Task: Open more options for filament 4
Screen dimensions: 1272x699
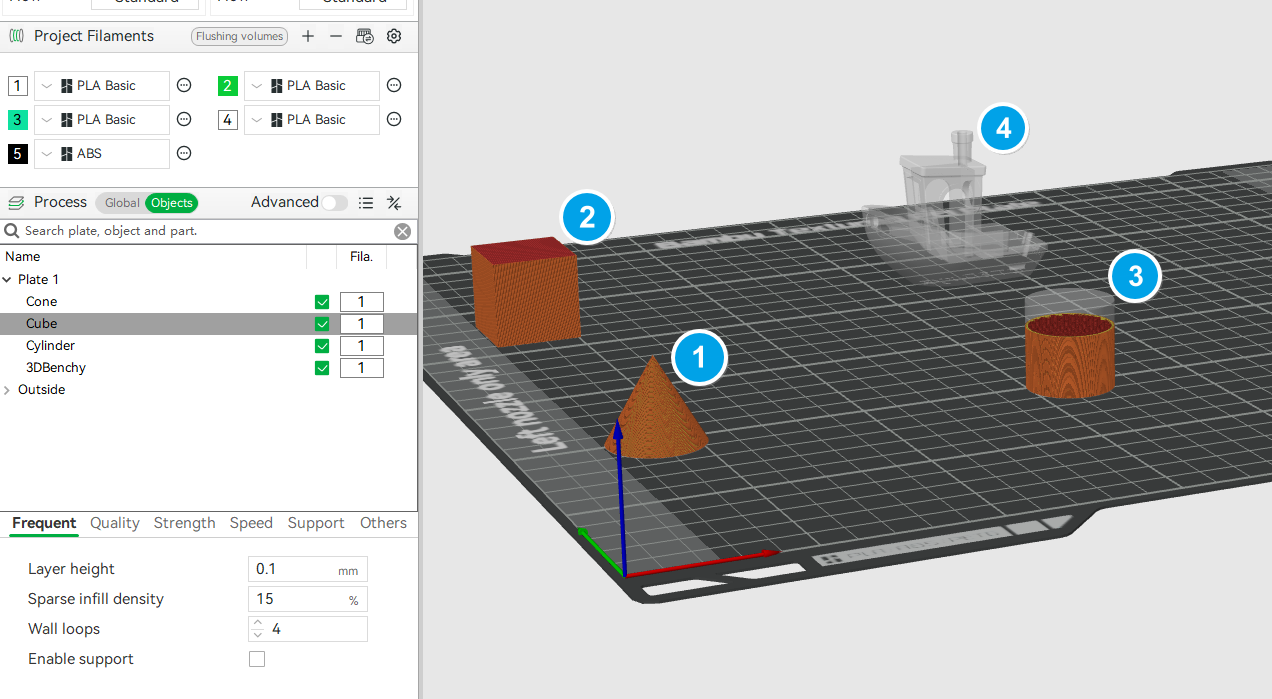Action: point(394,120)
